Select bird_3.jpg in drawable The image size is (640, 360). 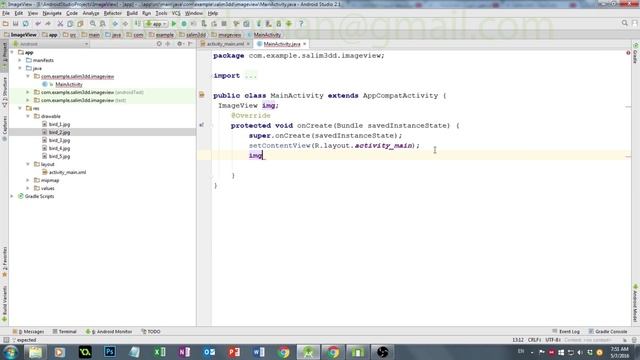click(x=59, y=140)
